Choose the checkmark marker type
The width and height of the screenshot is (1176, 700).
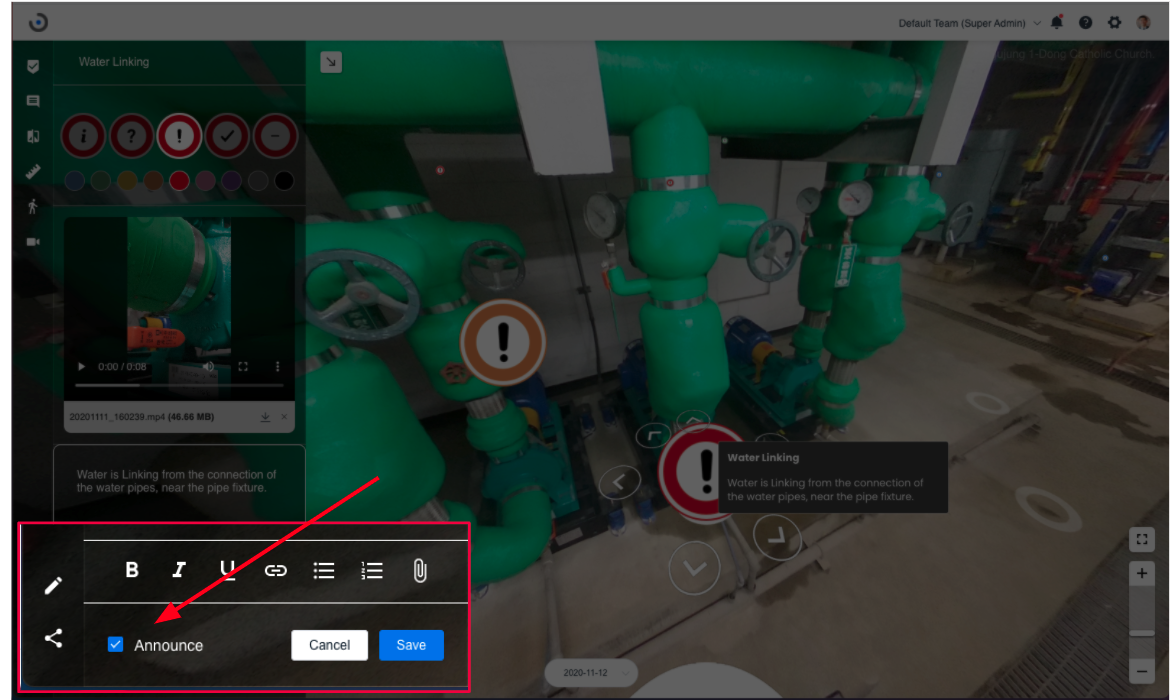(227, 136)
